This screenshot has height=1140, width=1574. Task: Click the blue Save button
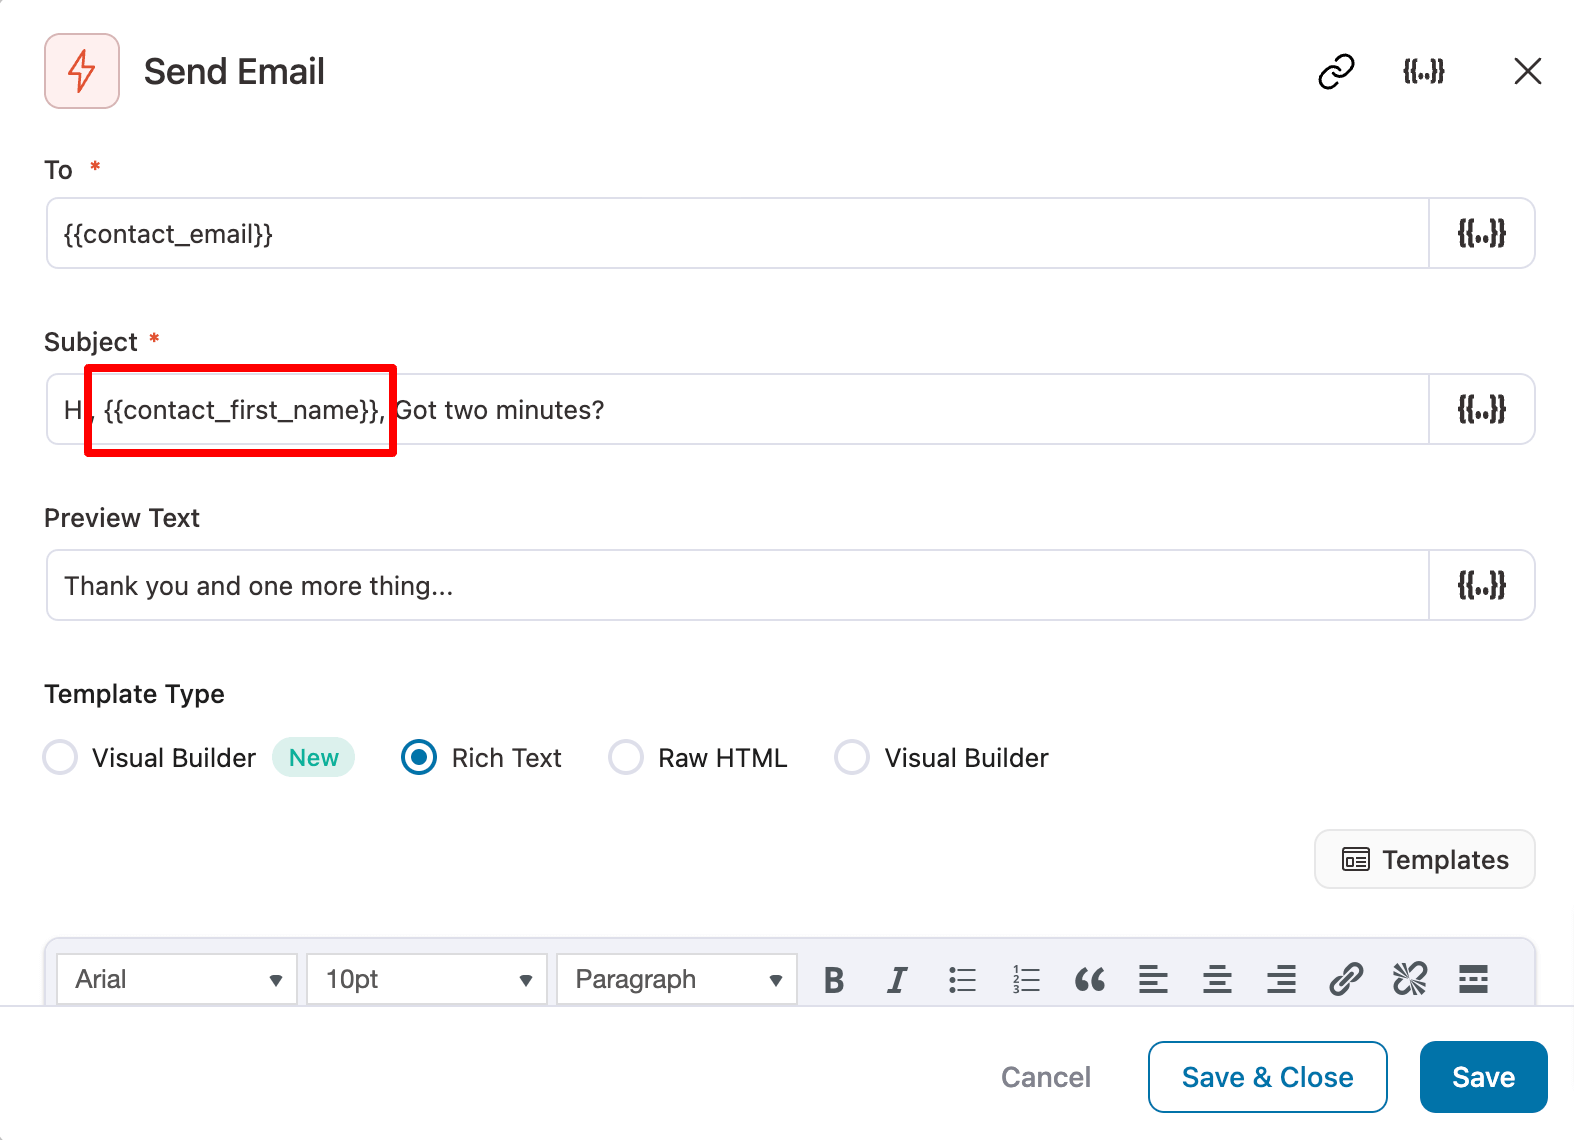pyautogui.click(x=1483, y=1077)
